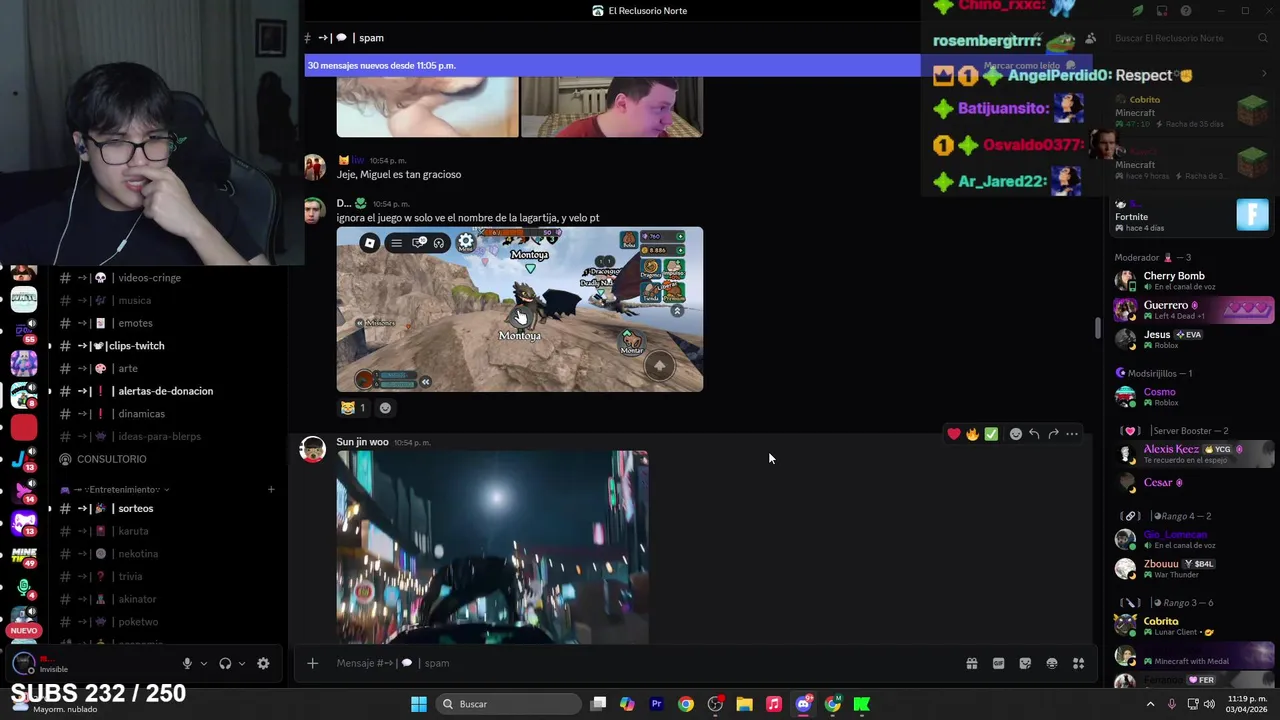The width and height of the screenshot is (1280, 720).
Task: Open the akinator channel
Action: pyautogui.click(x=137, y=599)
